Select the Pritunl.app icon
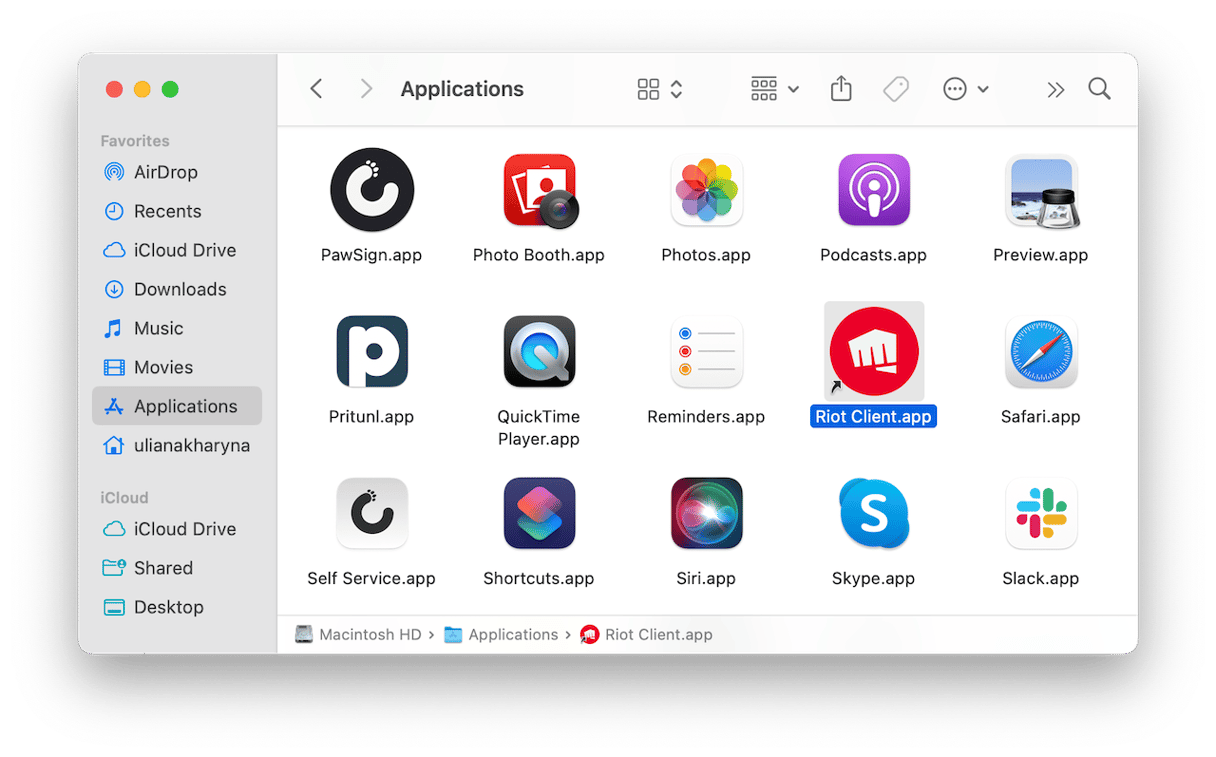1216x757 pixels. [x=372, y=352]
